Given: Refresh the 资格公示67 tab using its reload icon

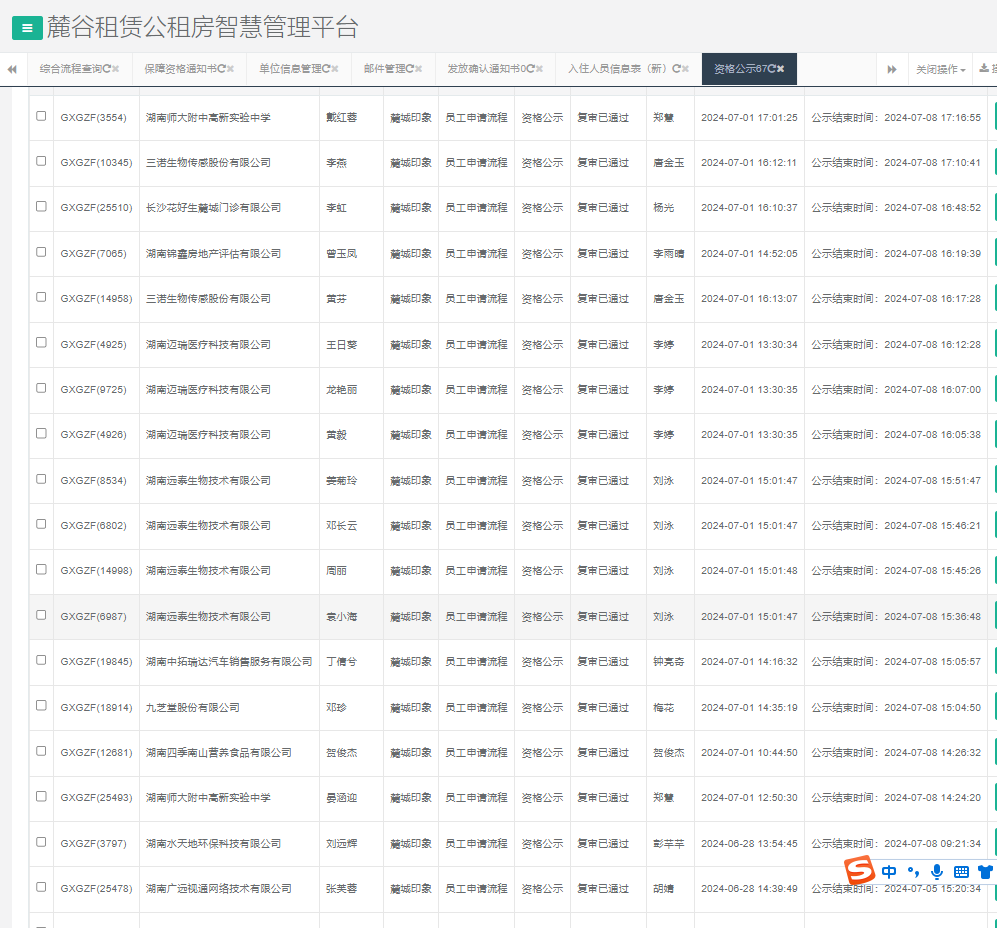Looking at the screenshot, I should click(x=771, y=69).
